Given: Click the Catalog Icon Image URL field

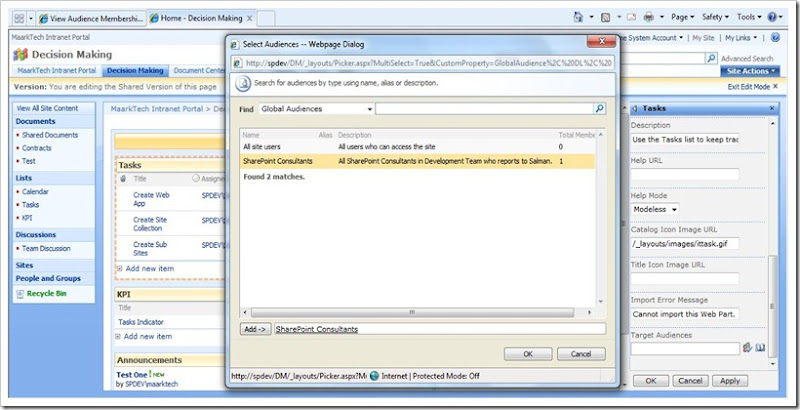Looking at the screenshot, I should [685, 244].
